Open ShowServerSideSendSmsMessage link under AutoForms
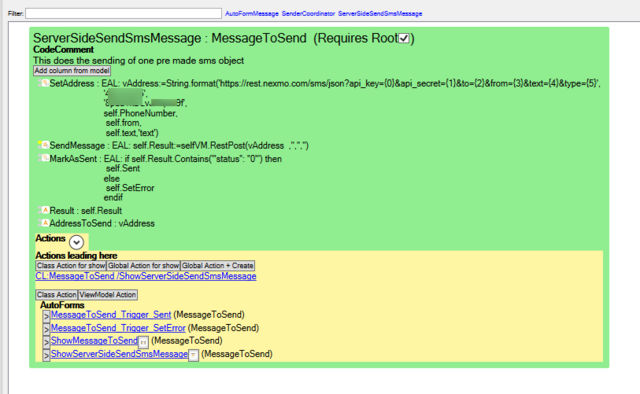 [x=119, y=354]
